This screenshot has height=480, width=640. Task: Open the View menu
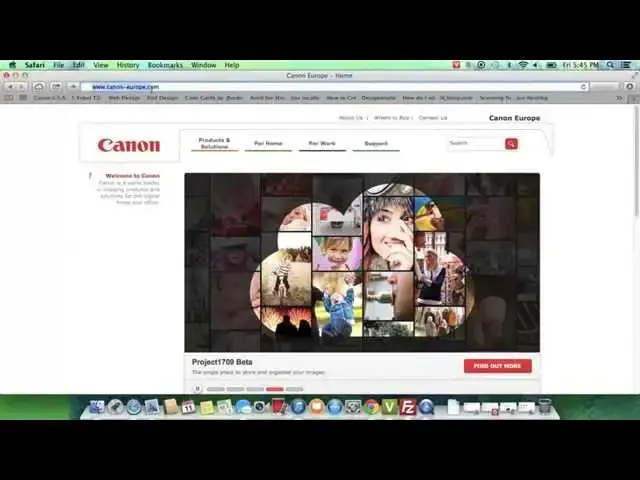(101, 65)
